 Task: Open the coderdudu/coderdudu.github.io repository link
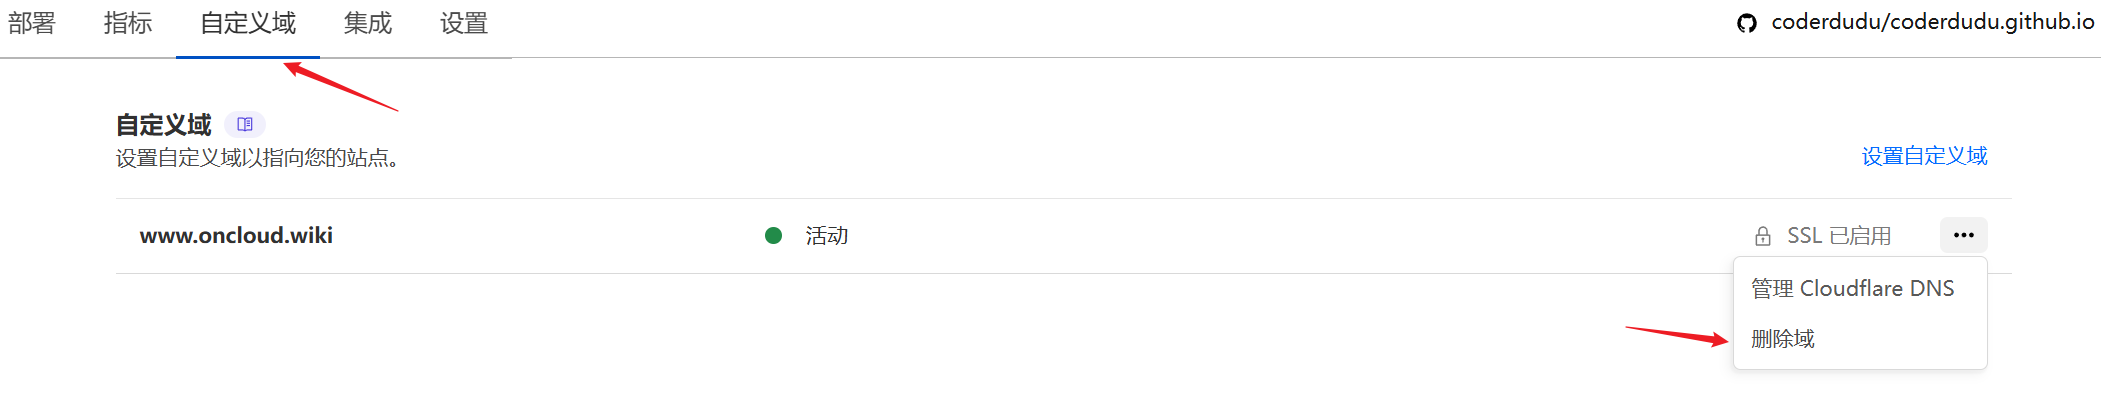point(1932,22)
